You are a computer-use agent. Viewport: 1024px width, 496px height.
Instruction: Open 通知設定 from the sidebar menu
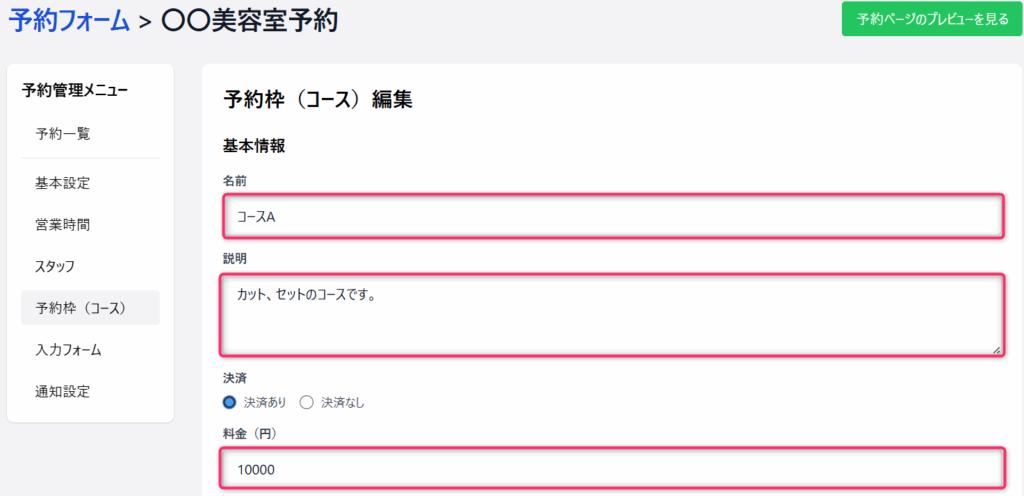tap(62, 391)
